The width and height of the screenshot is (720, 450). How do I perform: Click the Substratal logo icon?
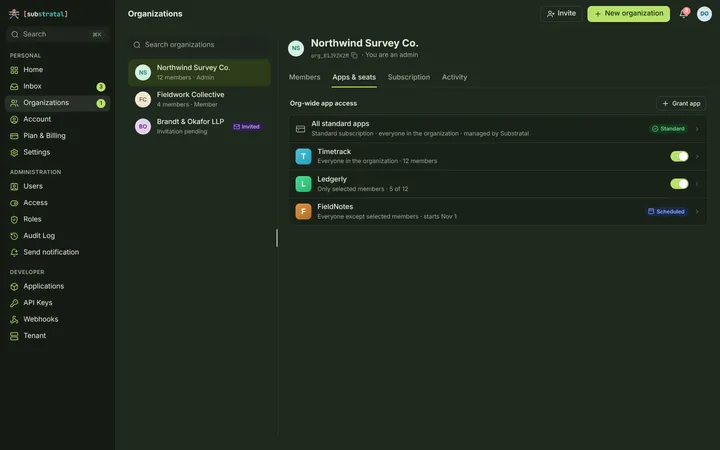click(x=14, y=14)
